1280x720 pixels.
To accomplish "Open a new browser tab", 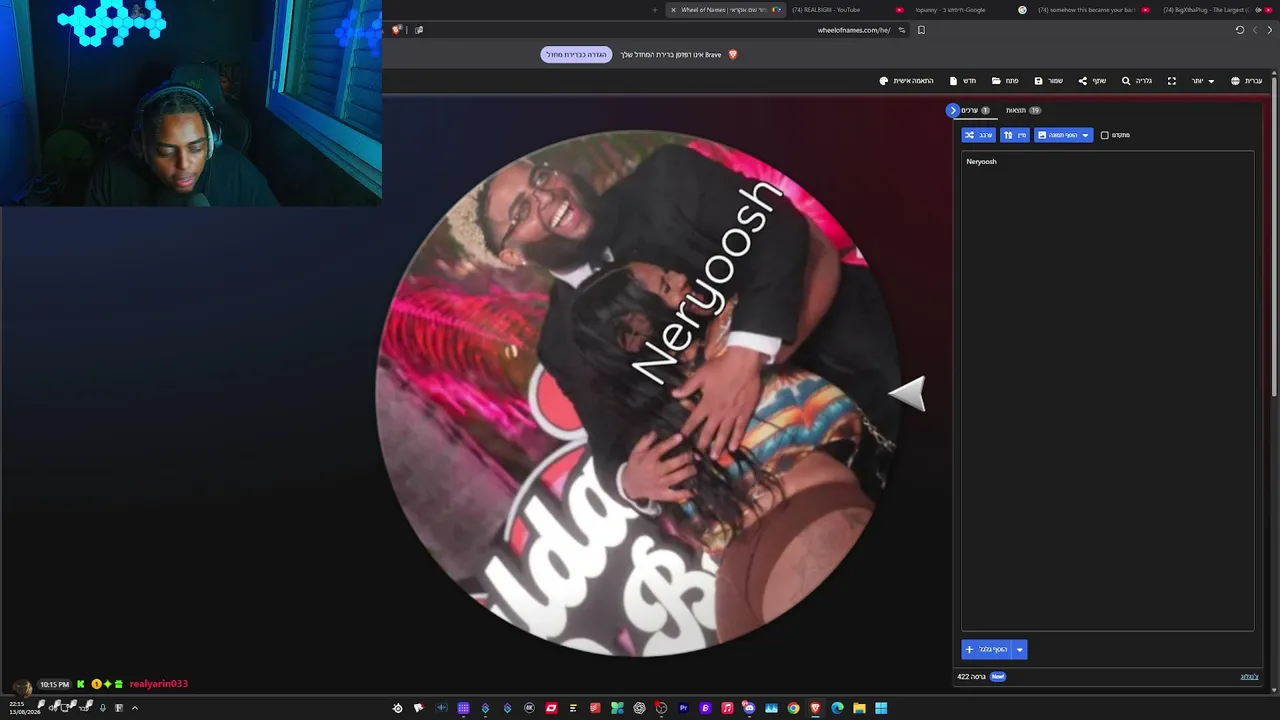I will click(655, 10).
